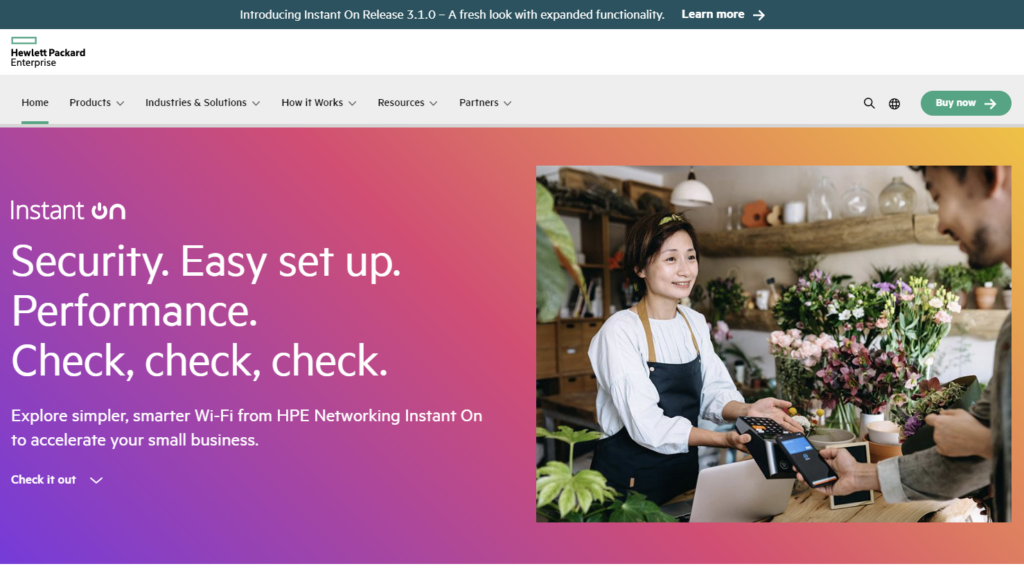The height and width of the screenshot is (573, 1024).
Task: Click the globe language selector icon
Action: click(x=894, y=103)
